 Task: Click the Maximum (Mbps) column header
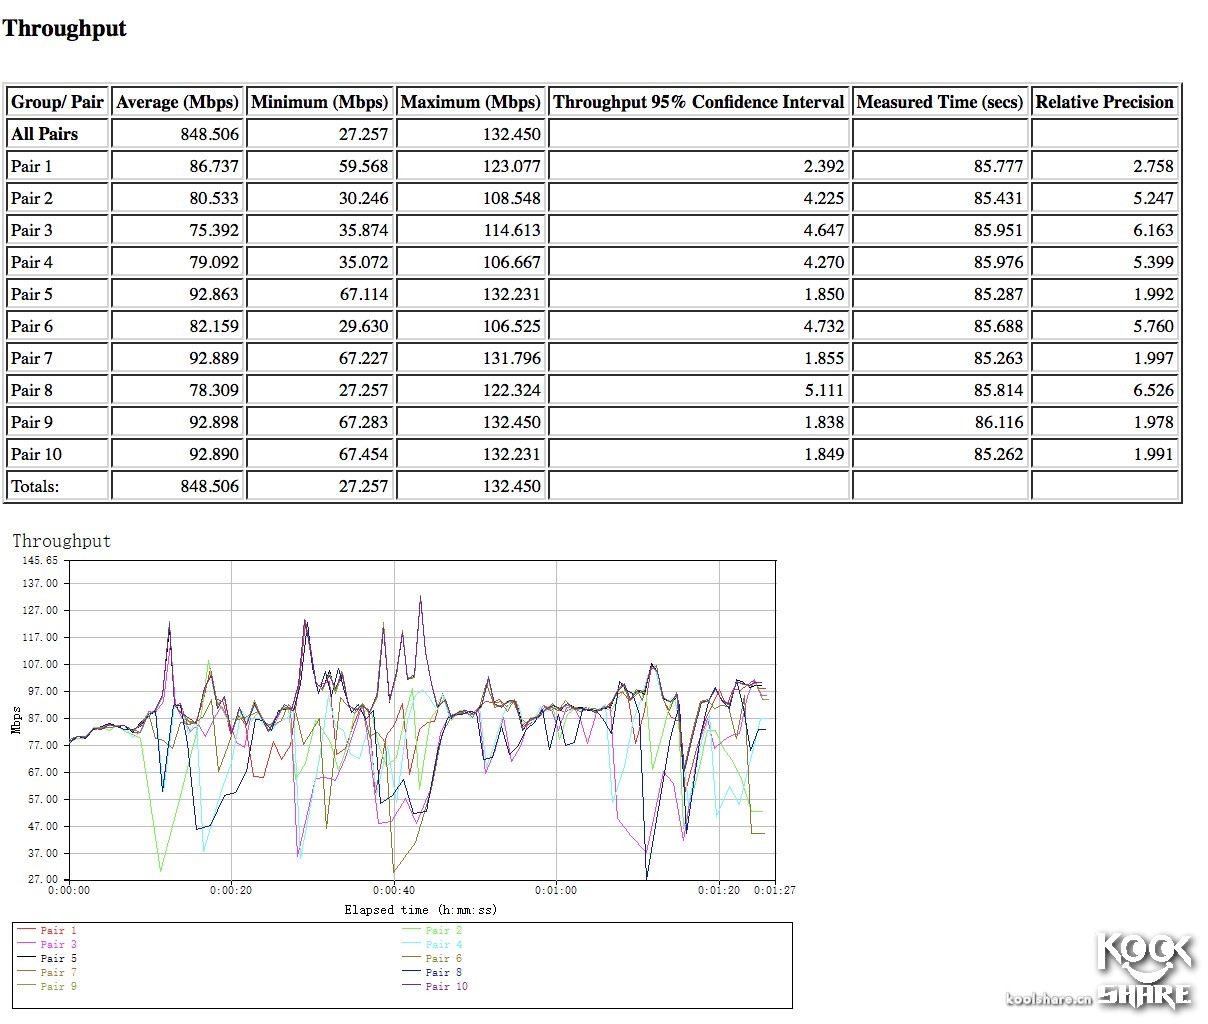pyautogui.click(x=470, y=102)
